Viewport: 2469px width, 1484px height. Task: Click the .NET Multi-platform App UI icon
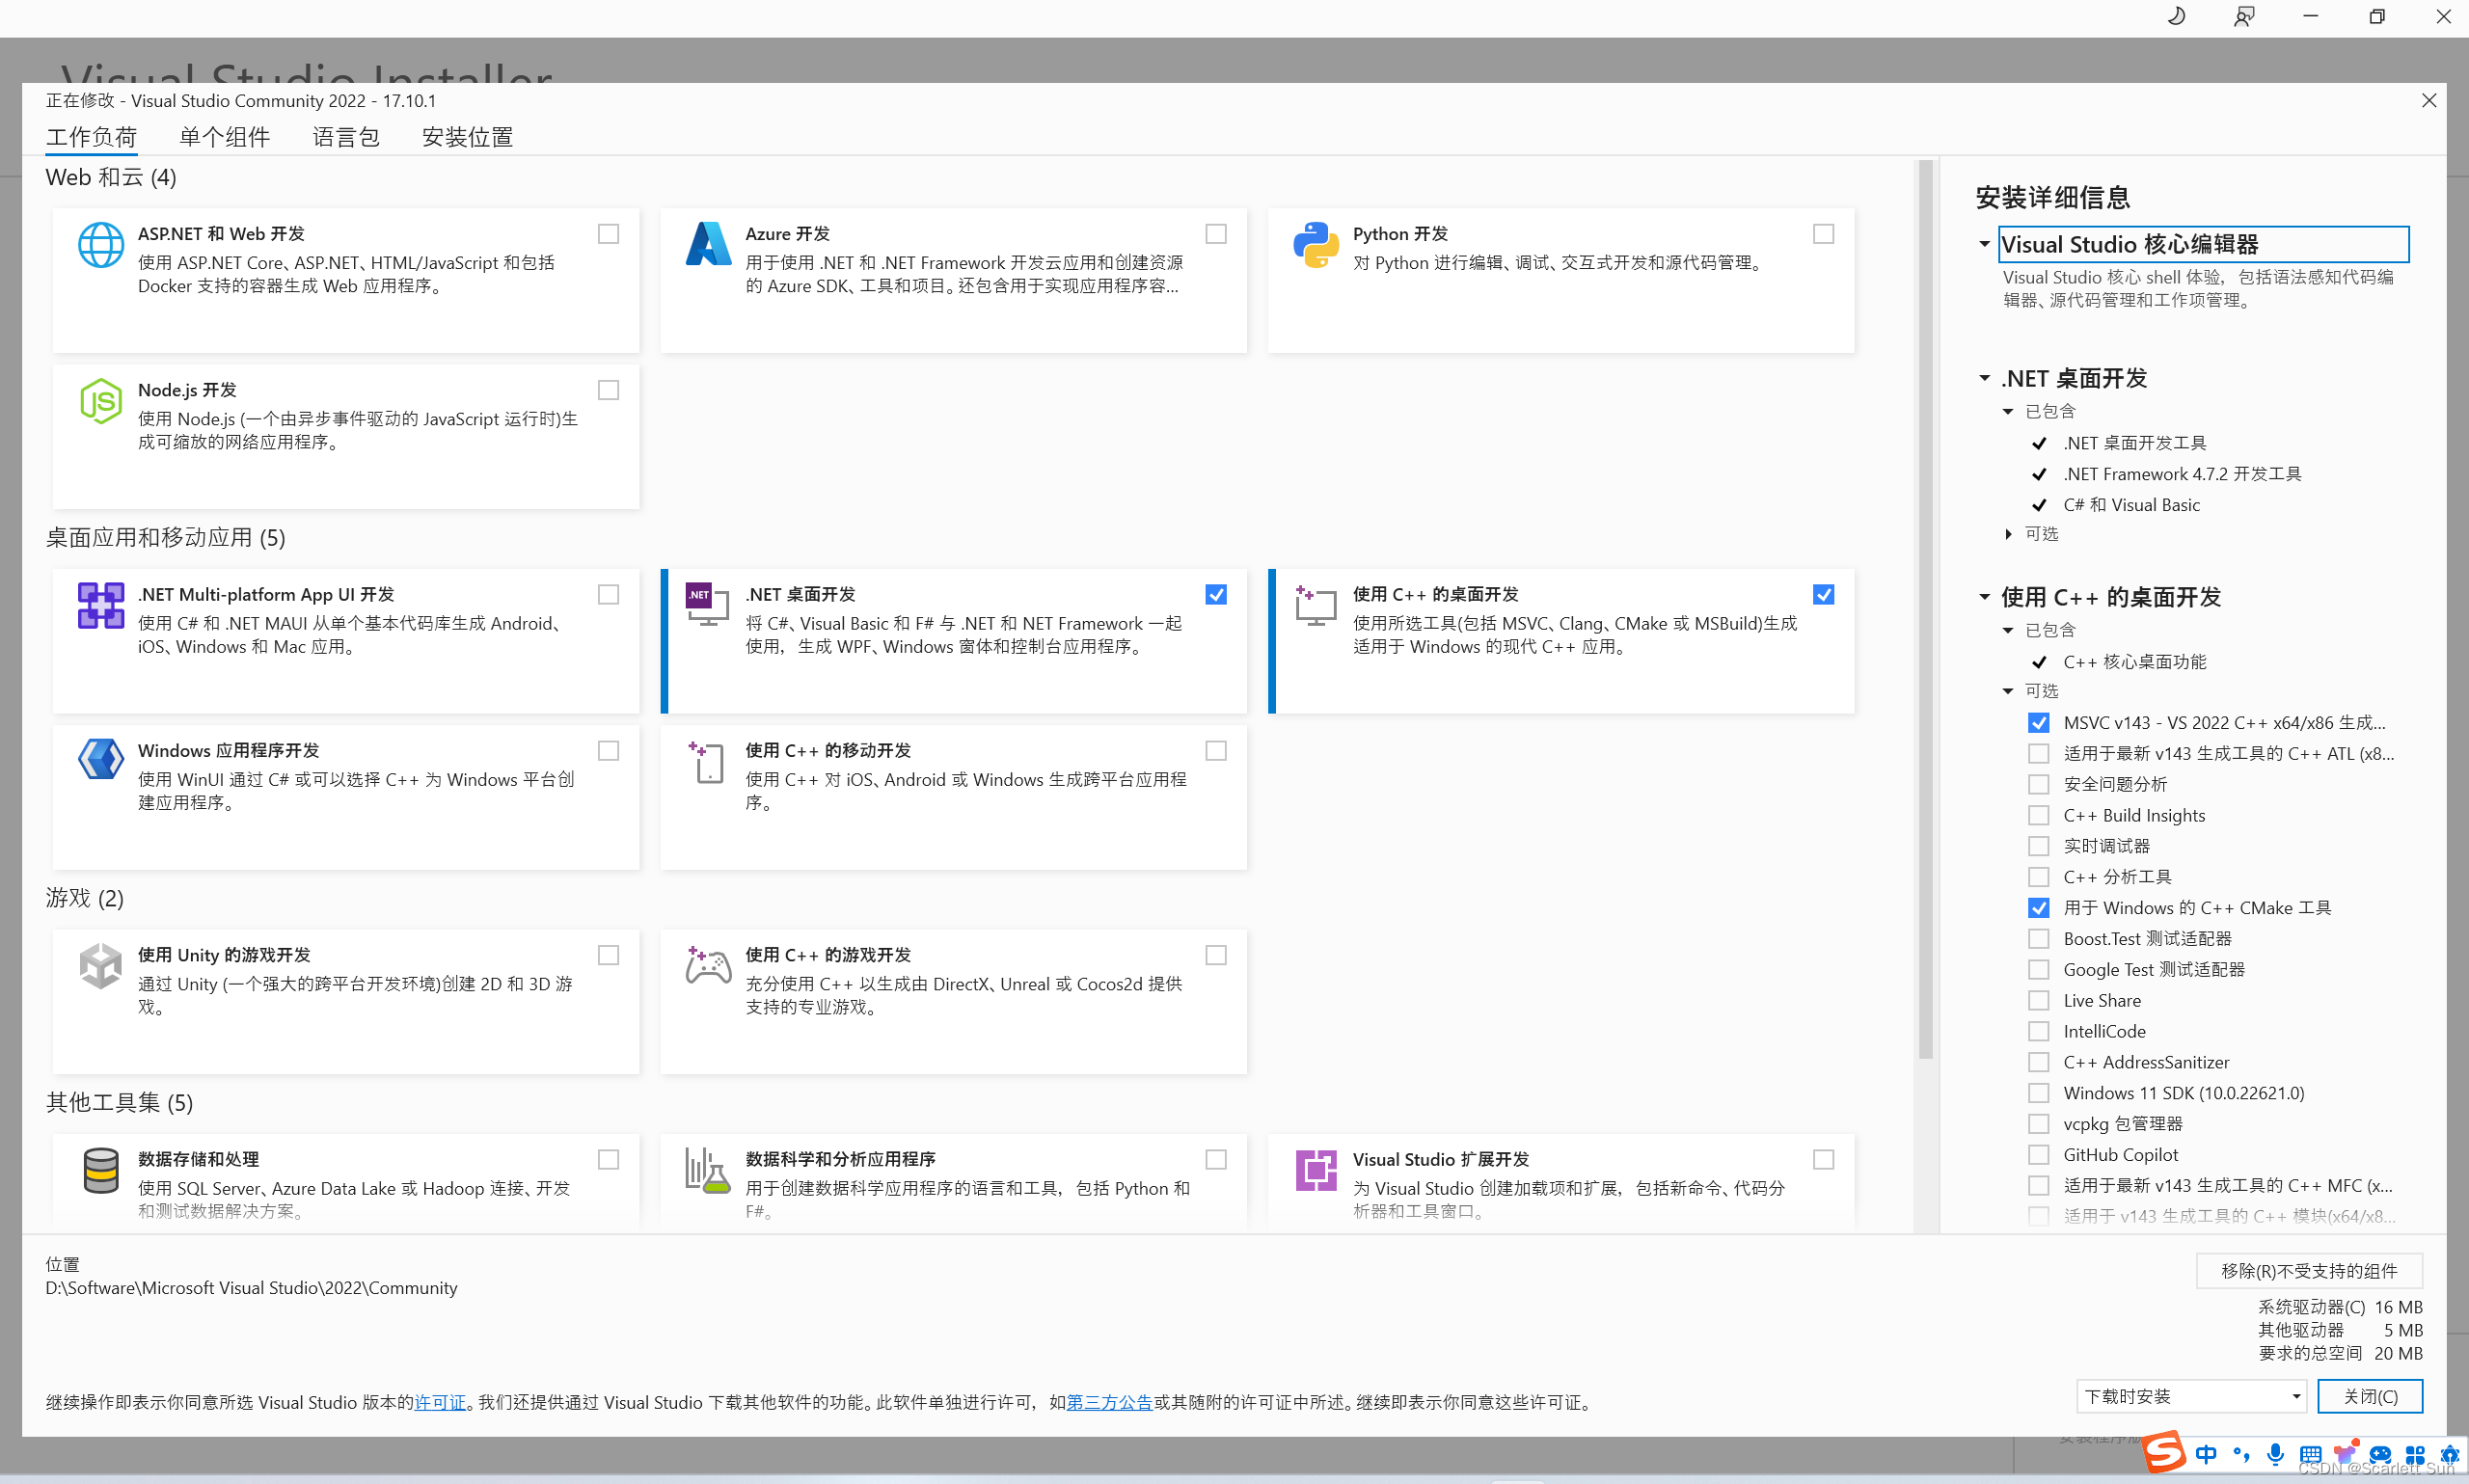(x=101, y=605)
